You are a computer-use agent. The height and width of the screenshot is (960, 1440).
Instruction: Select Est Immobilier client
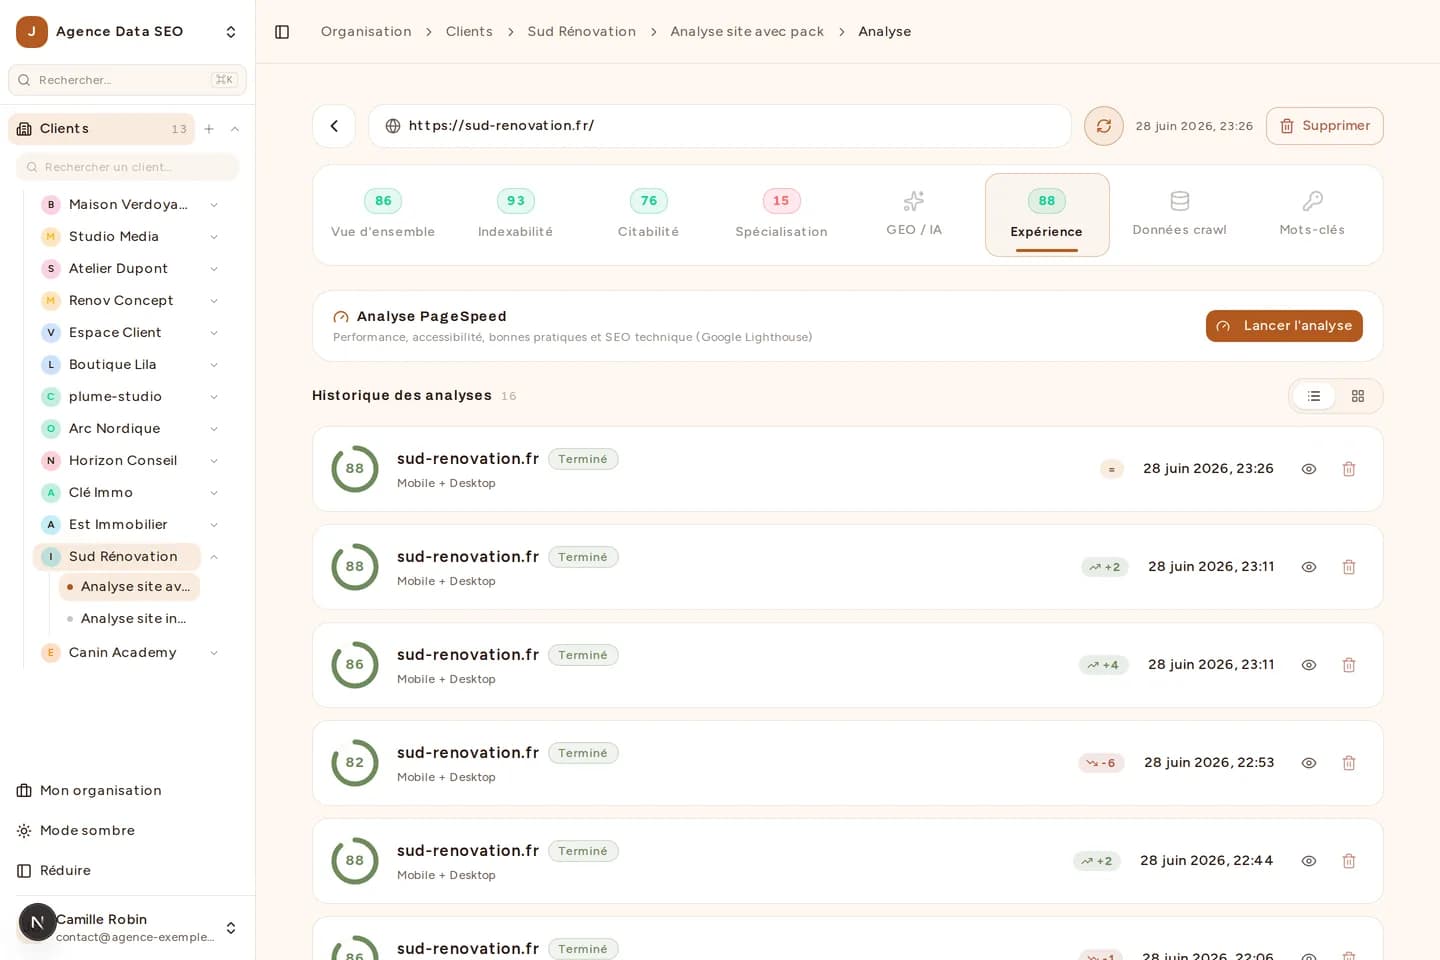pyautogui.click(x=118, y=525)
